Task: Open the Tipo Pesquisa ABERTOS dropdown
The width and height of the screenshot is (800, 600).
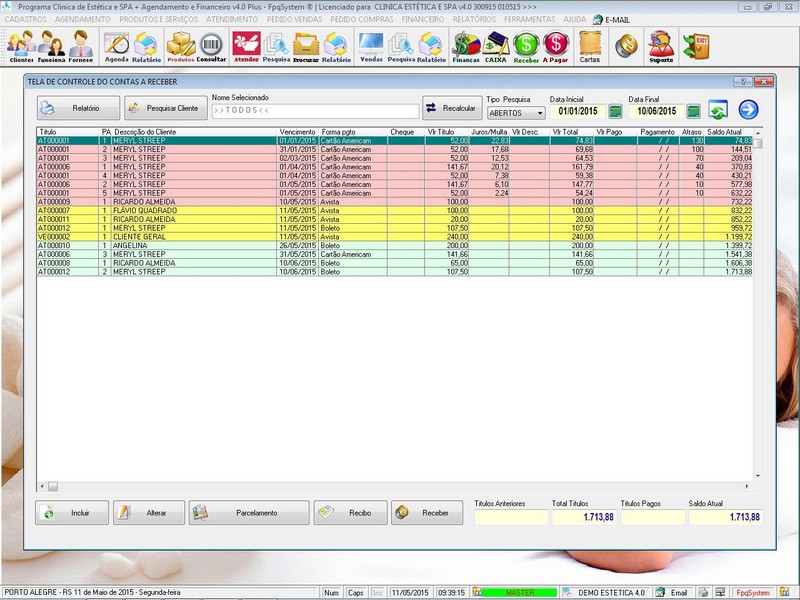Action: coord(516,113)
